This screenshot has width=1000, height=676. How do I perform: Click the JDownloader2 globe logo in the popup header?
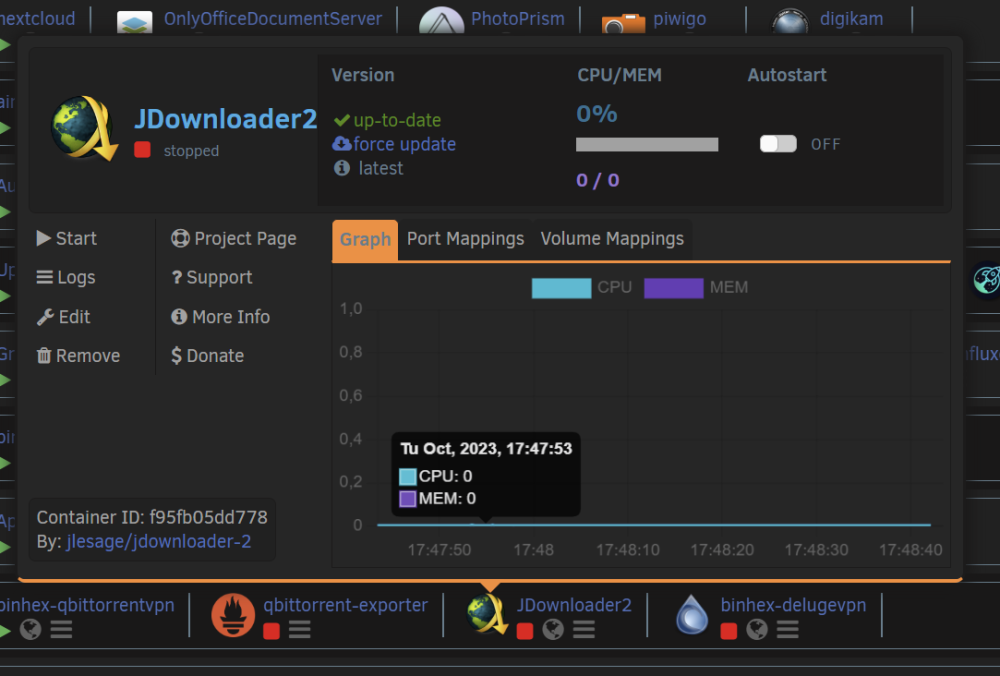[84, 128]
